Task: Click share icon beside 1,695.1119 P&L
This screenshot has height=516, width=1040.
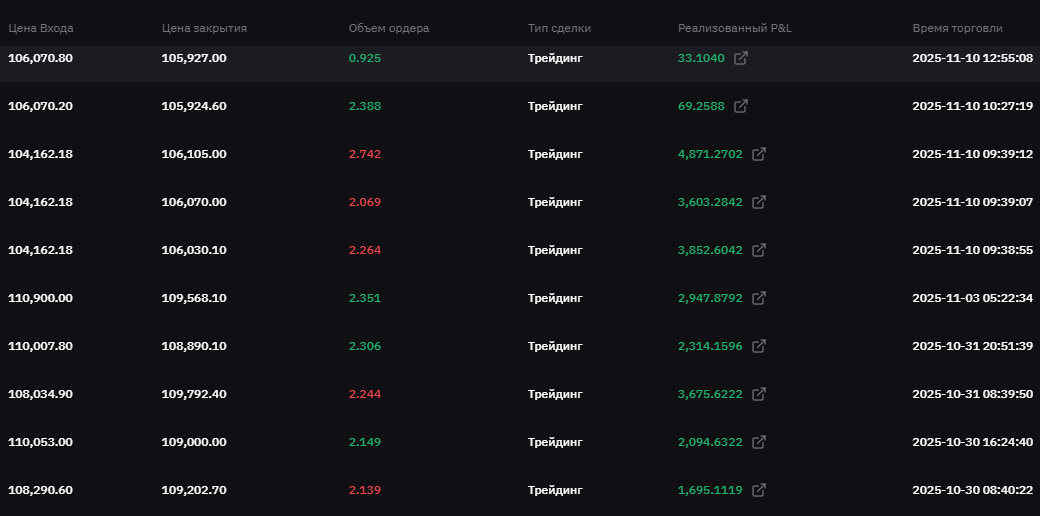Action: pos(759,490)
